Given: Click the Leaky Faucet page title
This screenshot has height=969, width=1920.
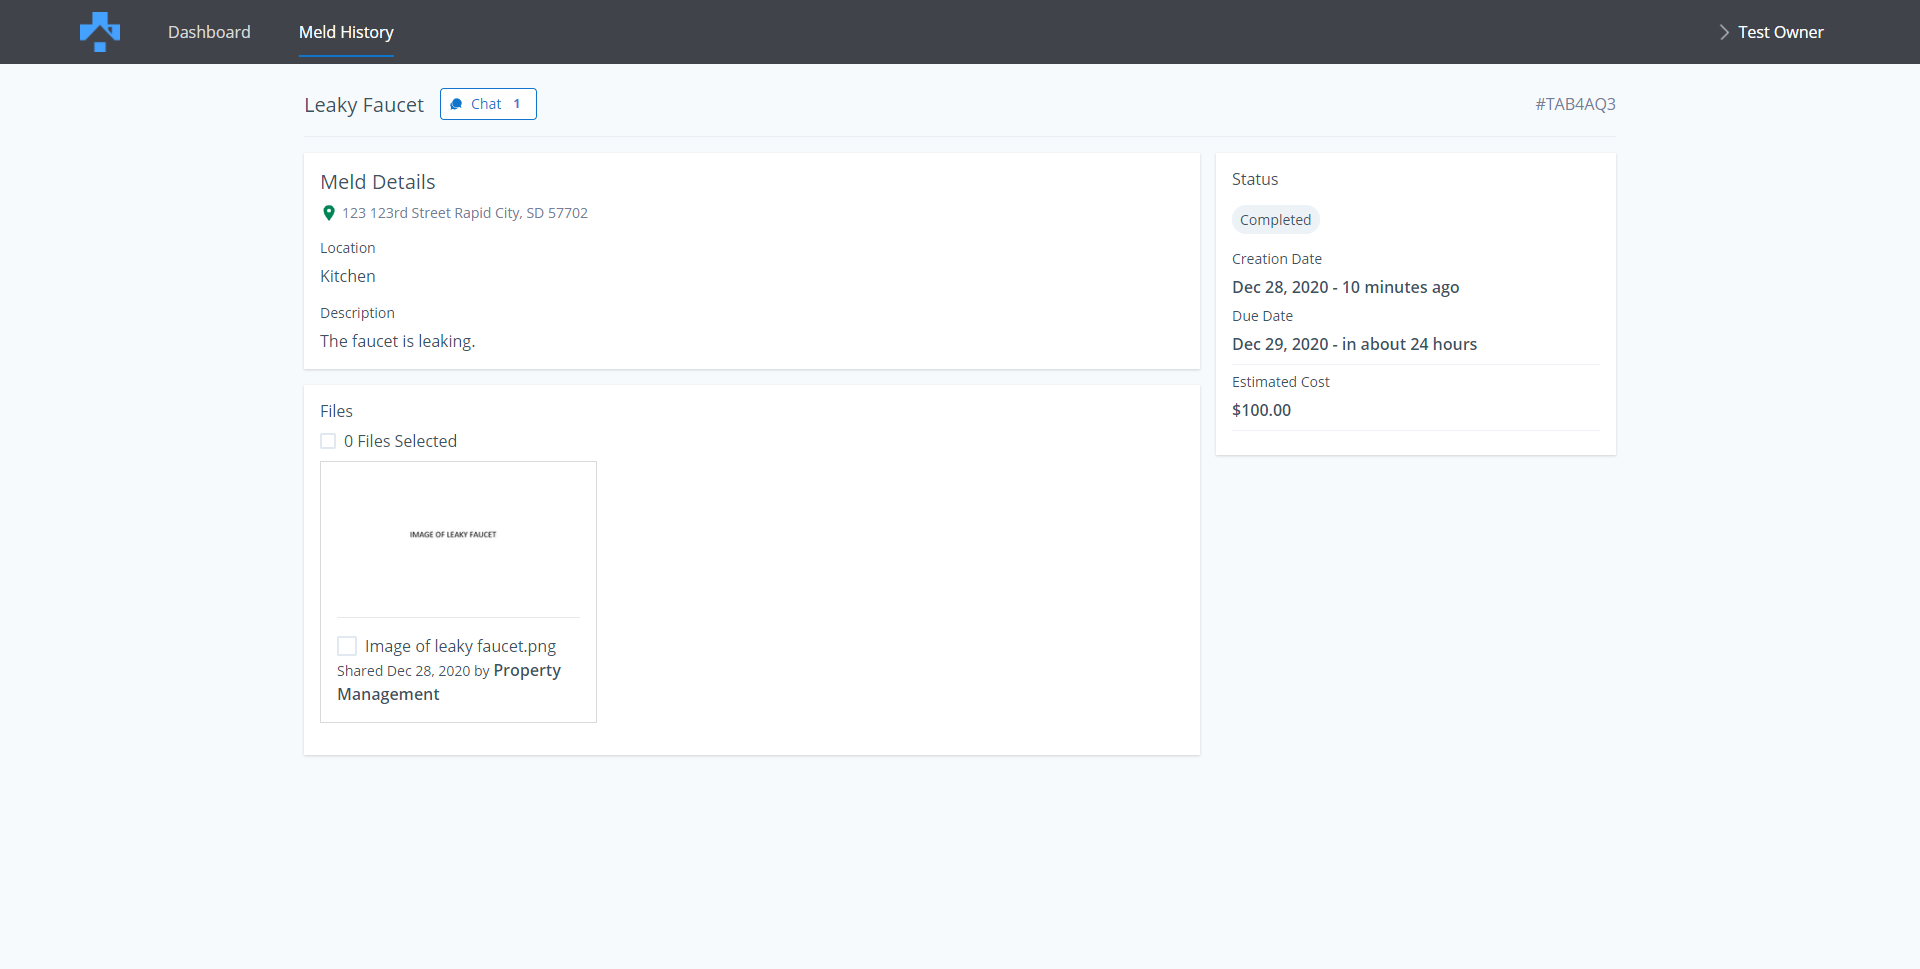Looking at the screenshot, I should click(364, 105).
